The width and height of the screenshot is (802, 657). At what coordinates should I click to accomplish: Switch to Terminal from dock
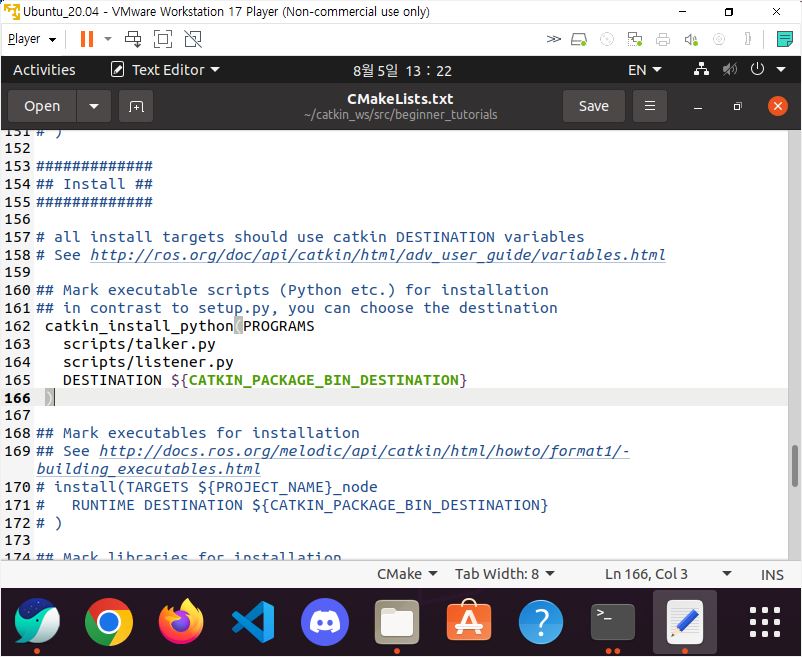(613, 622)
